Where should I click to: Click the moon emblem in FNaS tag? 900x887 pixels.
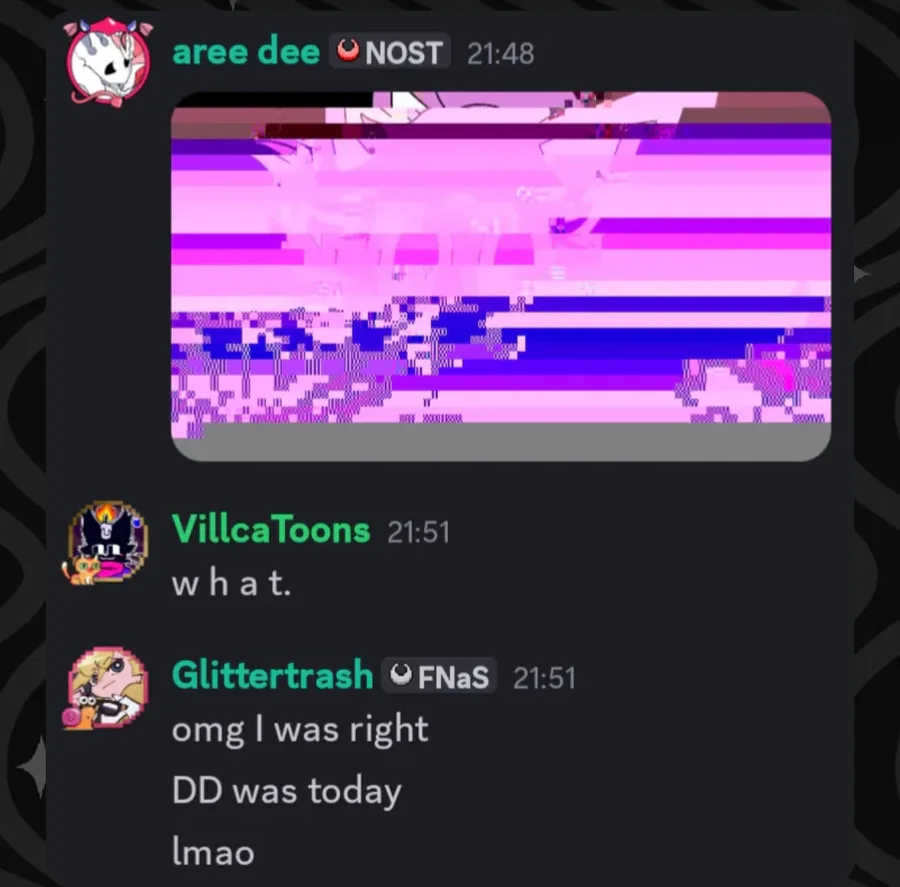click(401, 675)
